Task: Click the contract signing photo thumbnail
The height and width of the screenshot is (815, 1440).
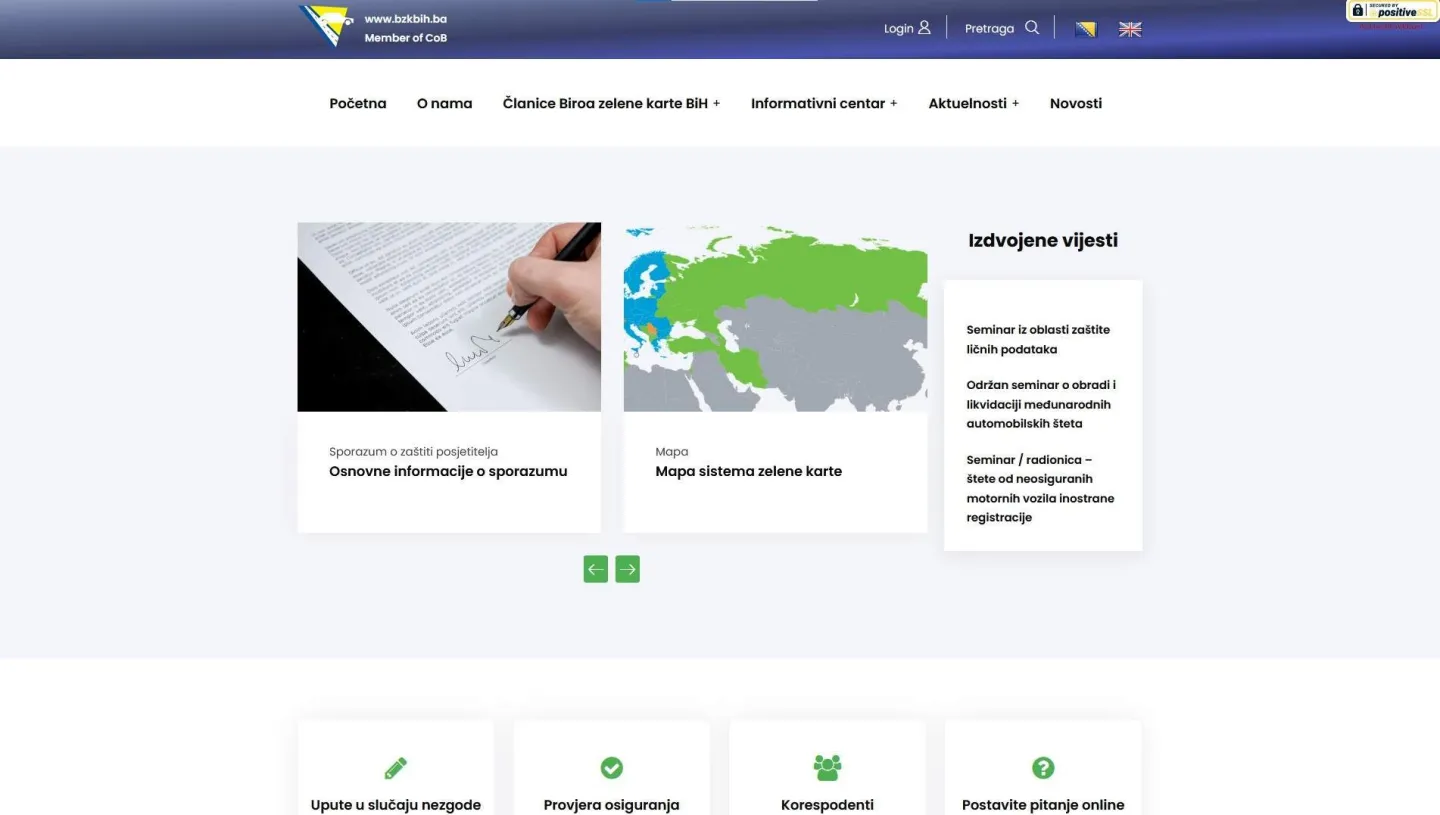Action: click(x=449, y=317)
